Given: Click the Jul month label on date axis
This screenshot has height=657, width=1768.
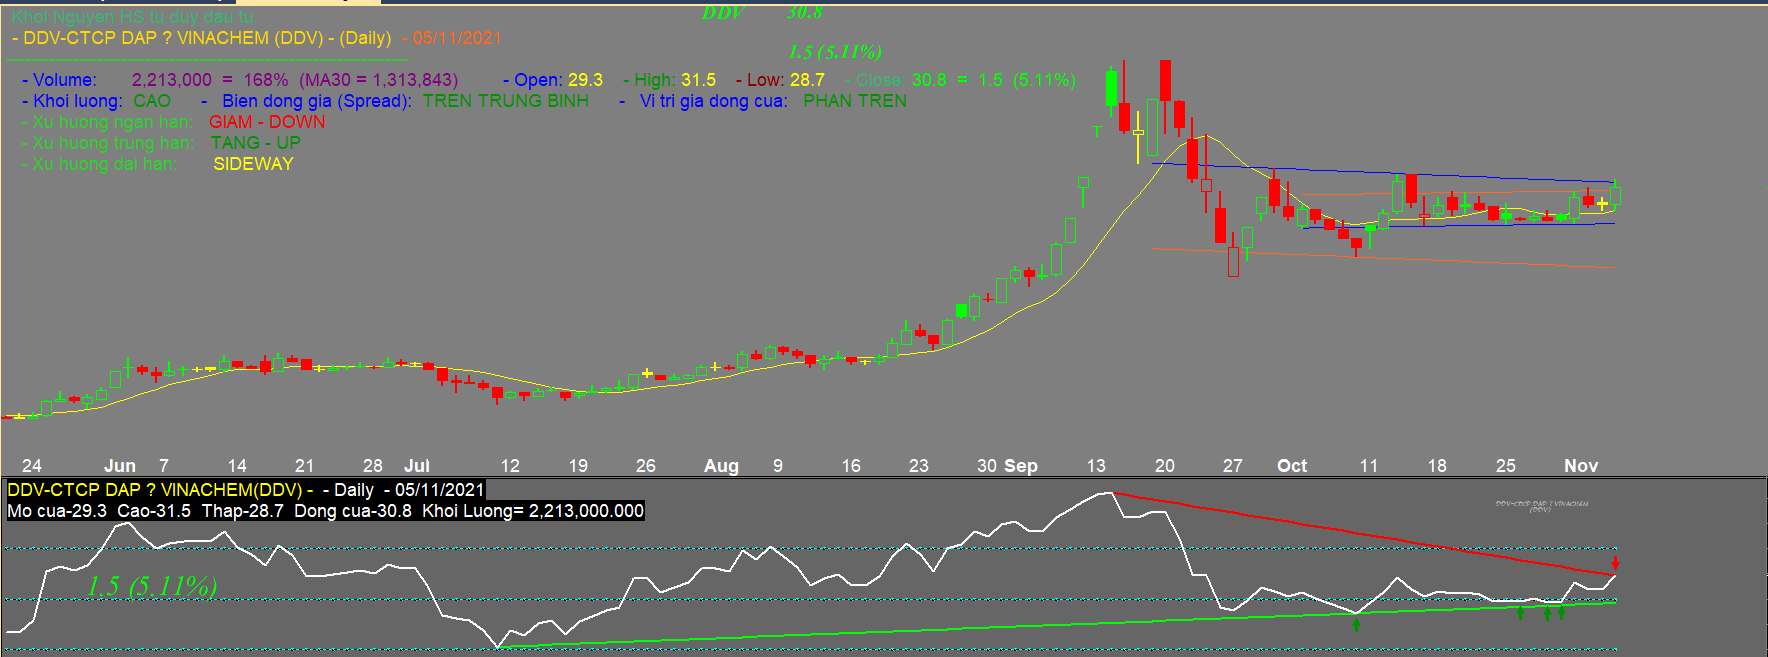Looking at the screenshot, I should pyautogui.click(x=416, y=466).
